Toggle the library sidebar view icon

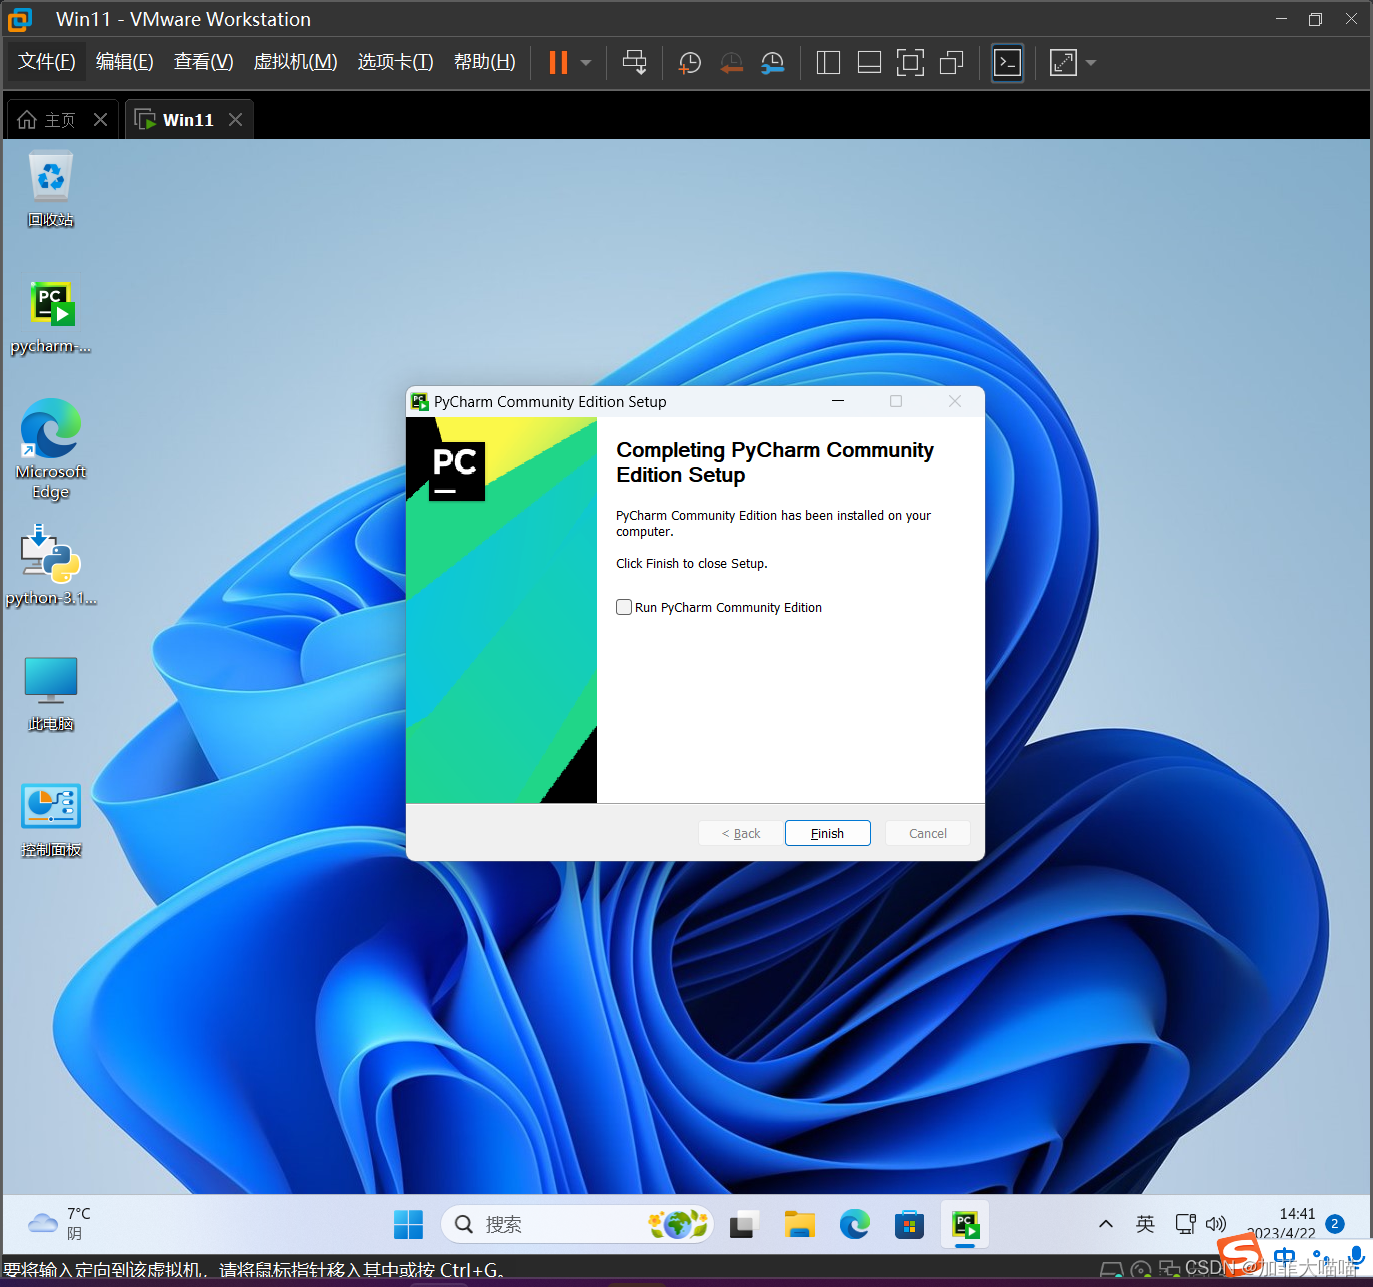(x=828, y=63)
